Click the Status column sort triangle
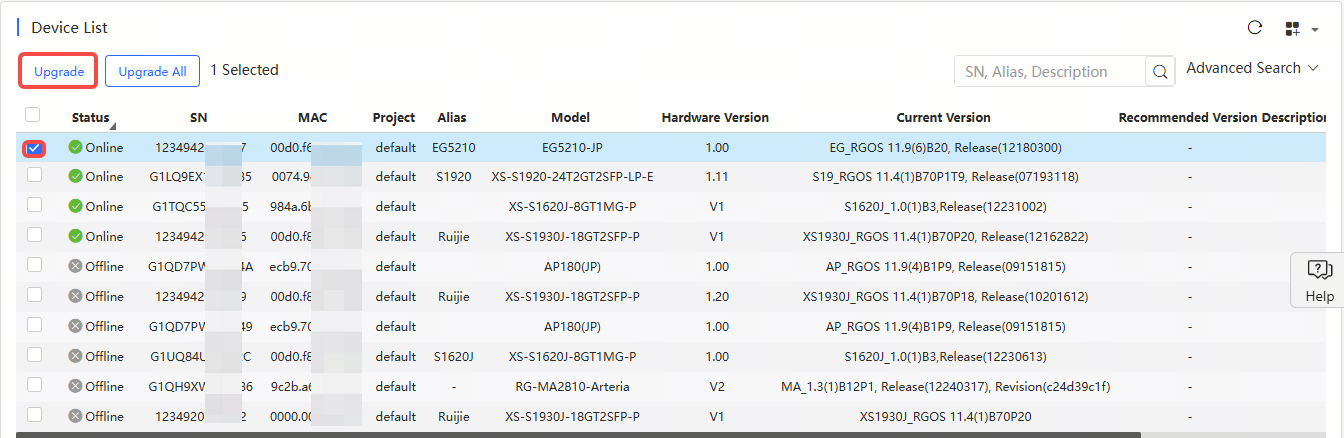This screenshot has width=1344, height=438. [112, 126]
